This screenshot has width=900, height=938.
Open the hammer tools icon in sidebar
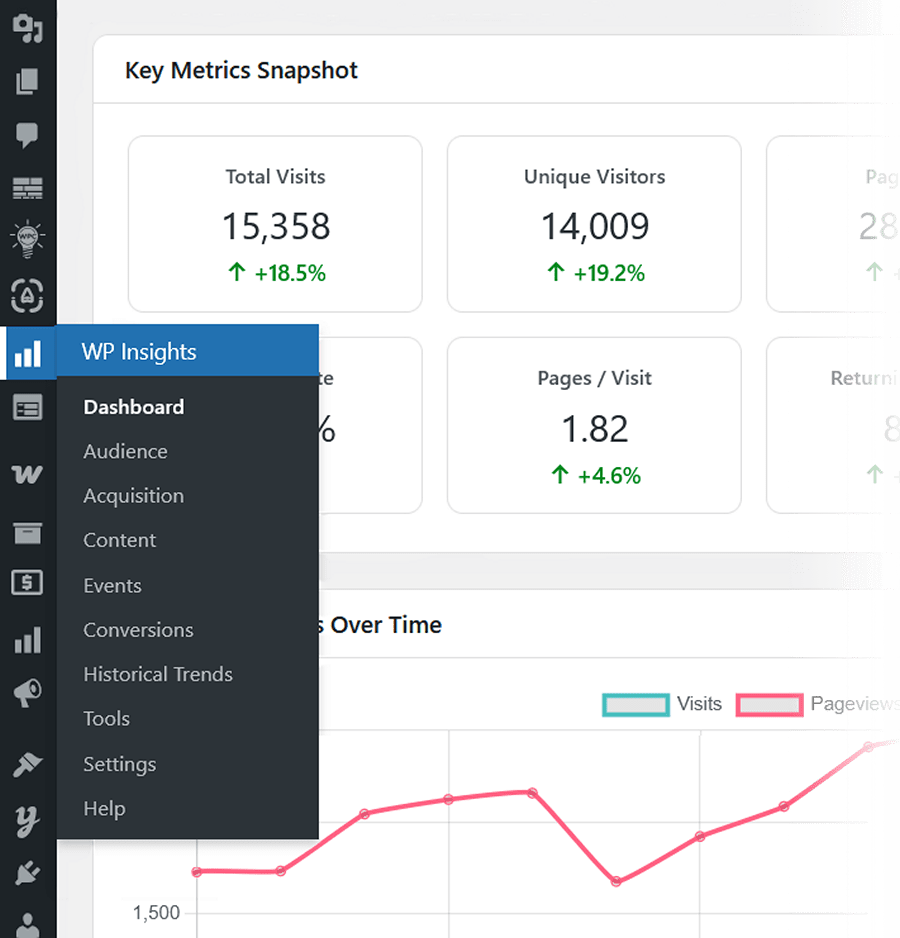tap(28, 763)
